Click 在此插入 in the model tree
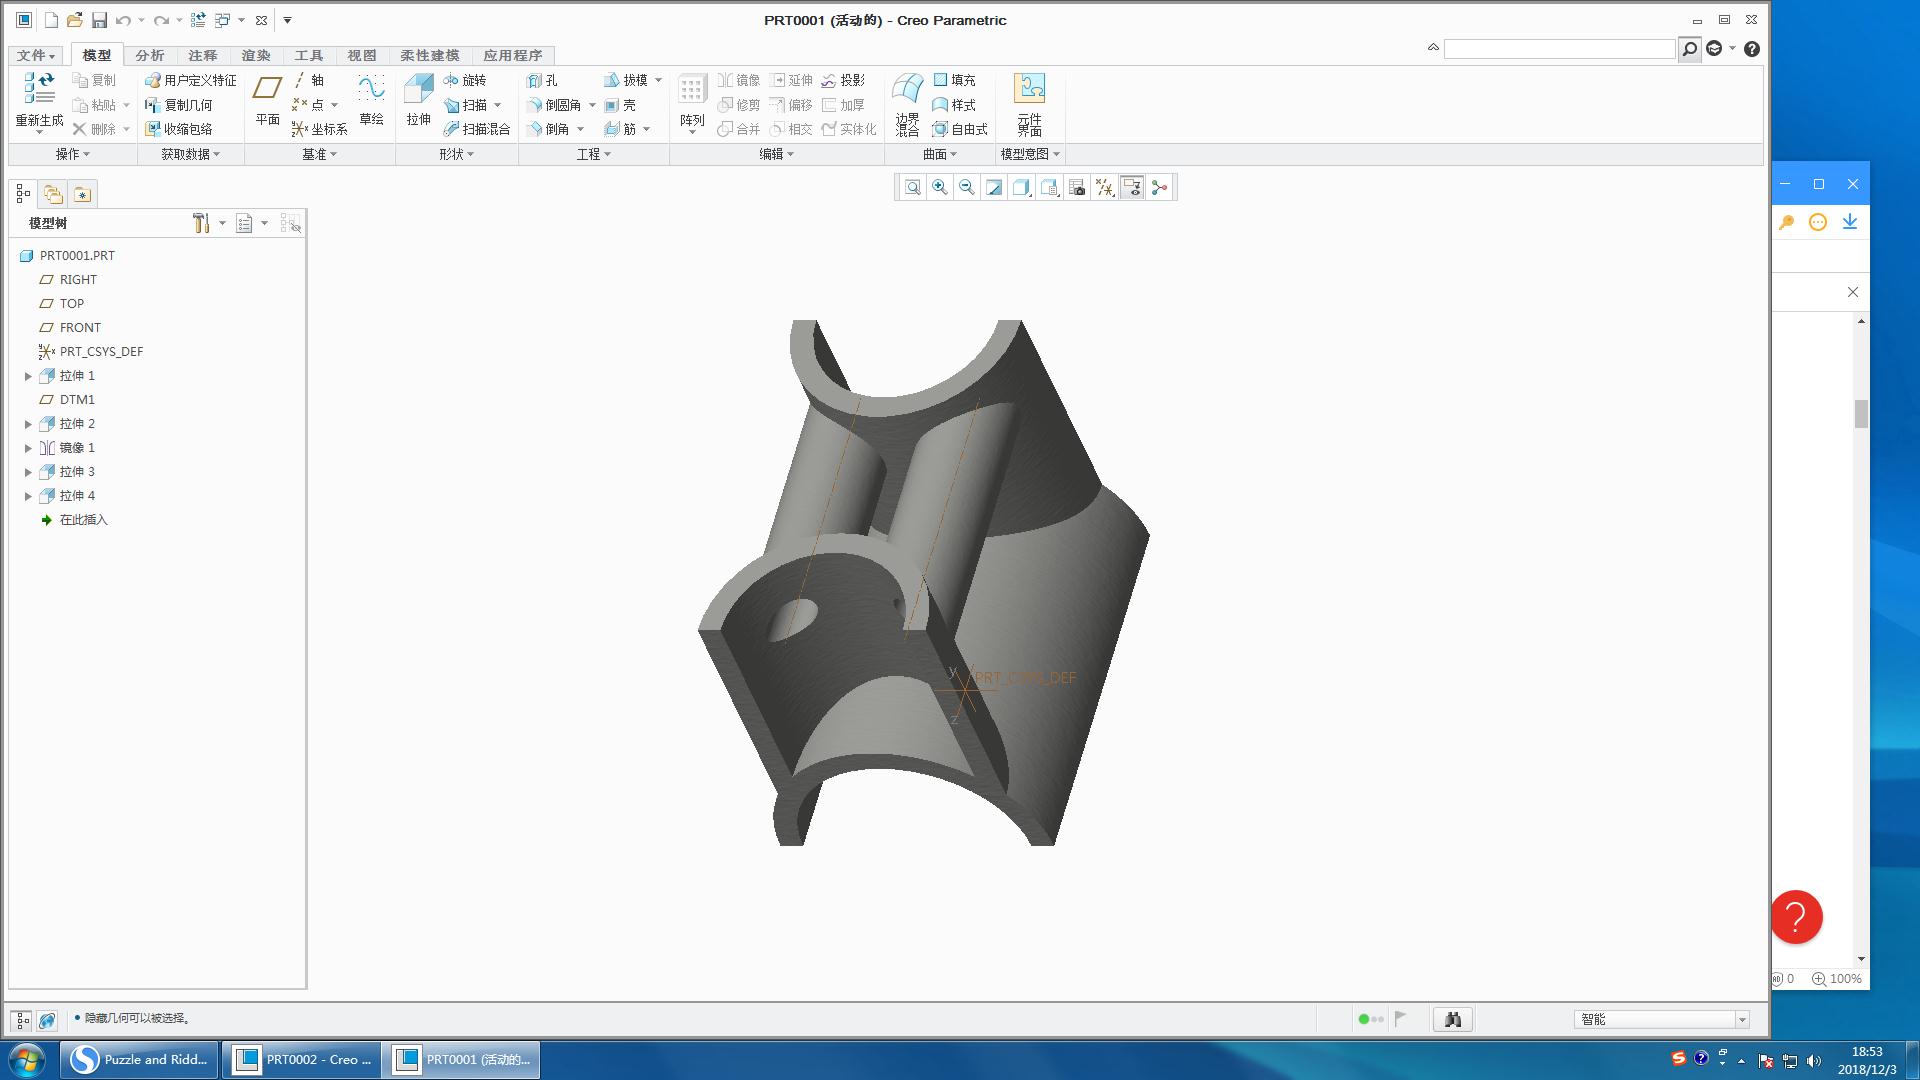This screenshot has height=1080, width=1920. tap(83, 519)
